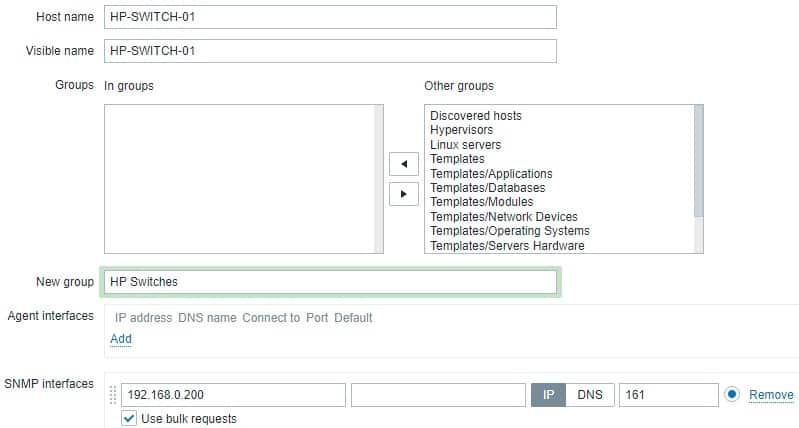Viewport: 799px width, 428px height.
Task: Click the Visible name input field
Action: [330, 51]
